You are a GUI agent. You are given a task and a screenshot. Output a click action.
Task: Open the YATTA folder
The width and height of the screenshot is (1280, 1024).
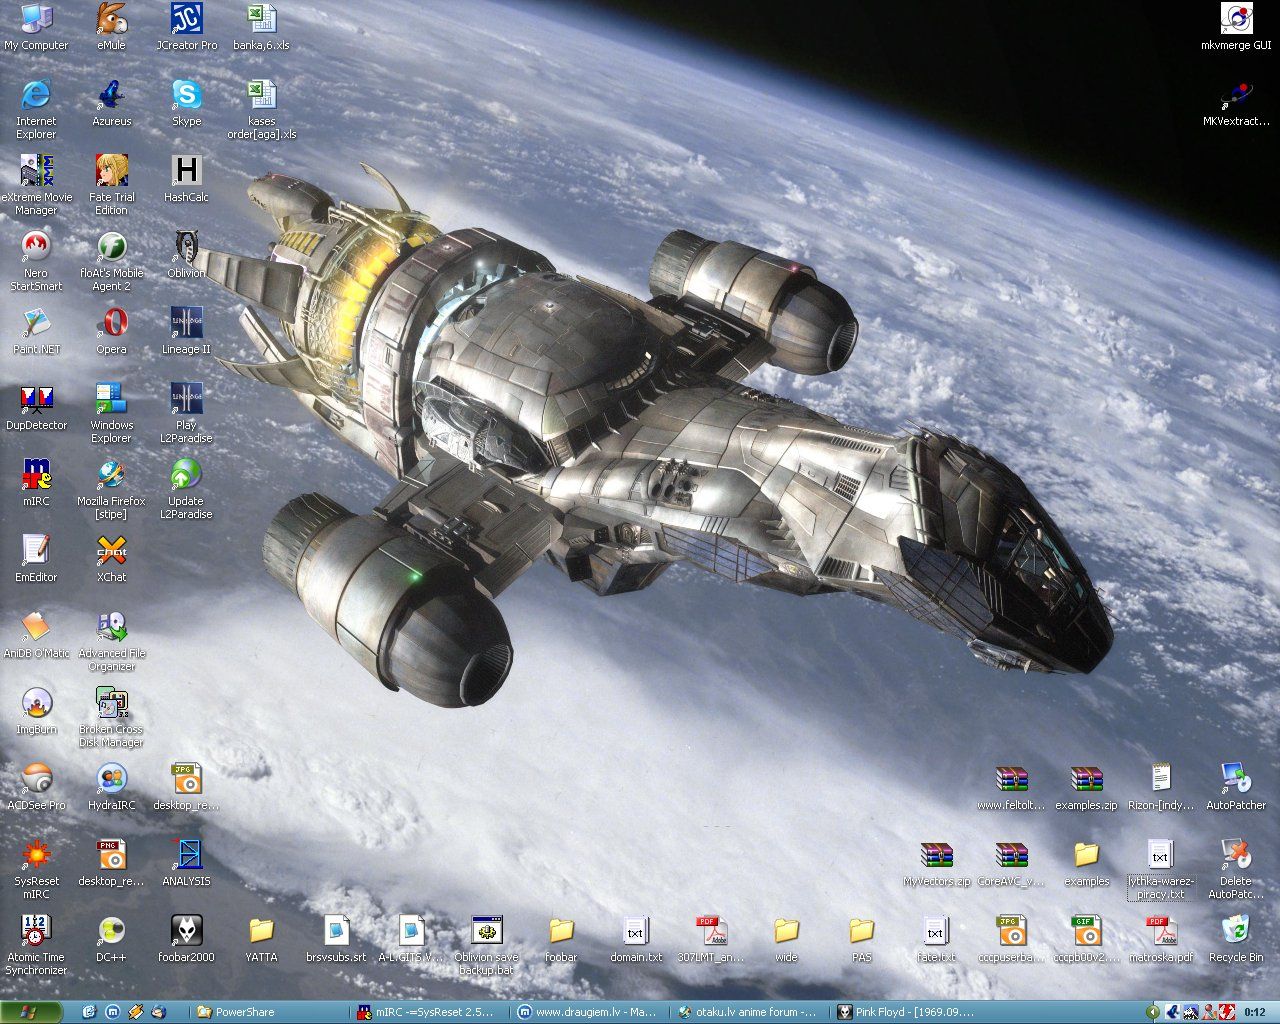tap(261, 939)
